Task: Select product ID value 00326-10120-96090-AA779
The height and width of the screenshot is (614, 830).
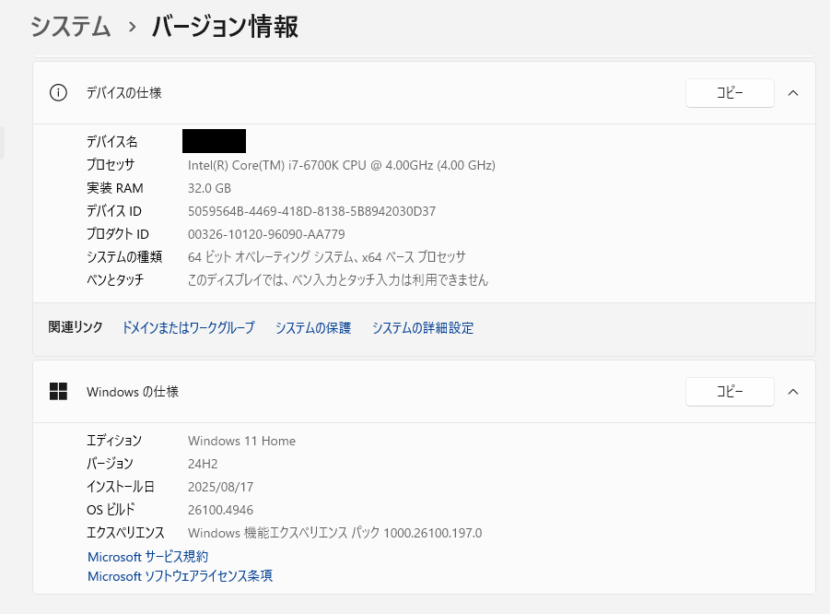Action: click(266, 234)
